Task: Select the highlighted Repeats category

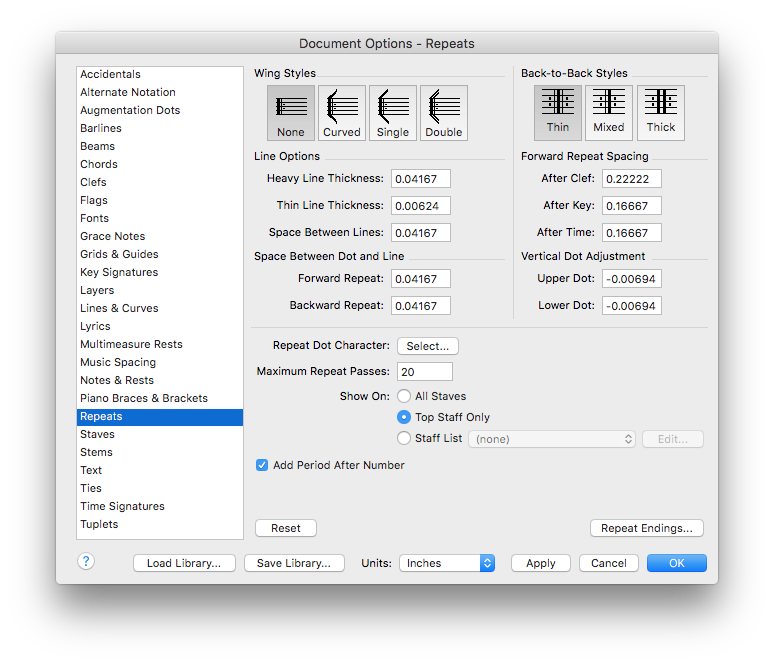Action: [x=159, y=417]
